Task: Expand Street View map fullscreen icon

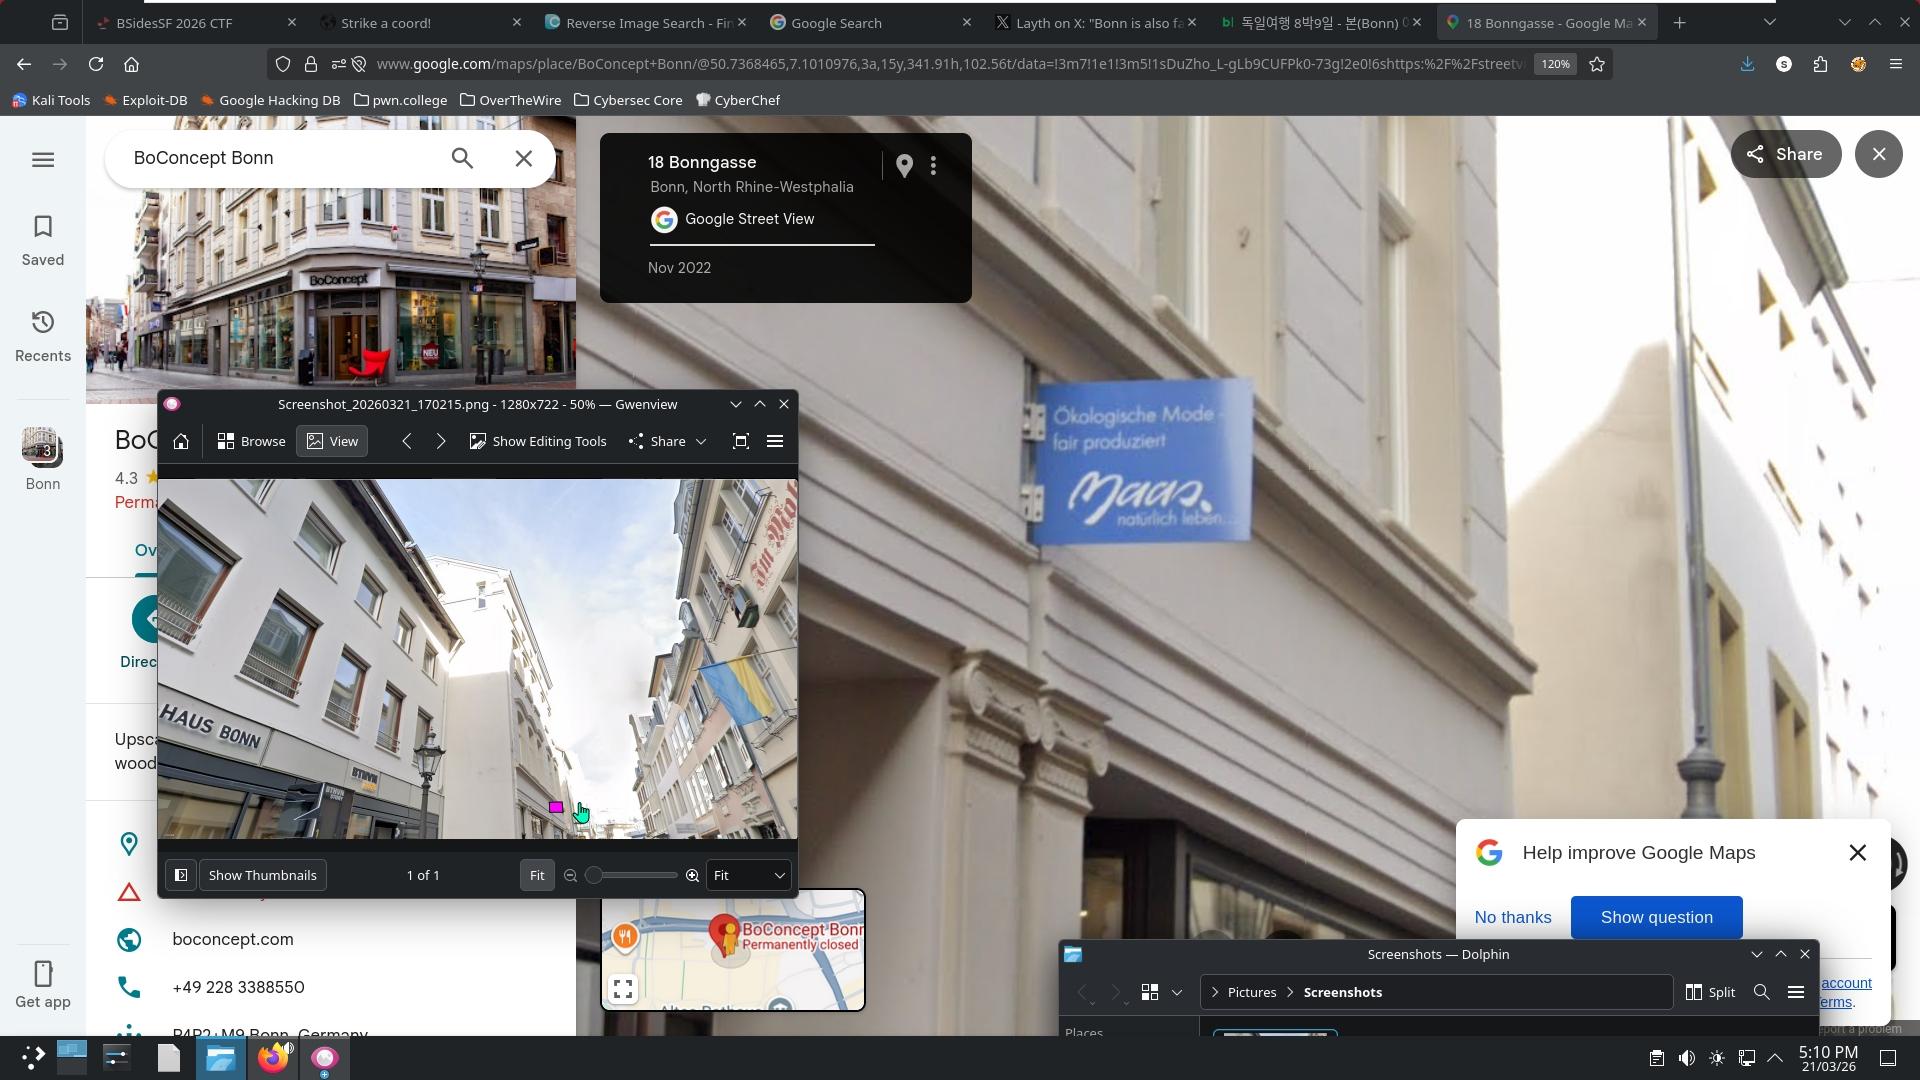Action: (x=623, y=989)
